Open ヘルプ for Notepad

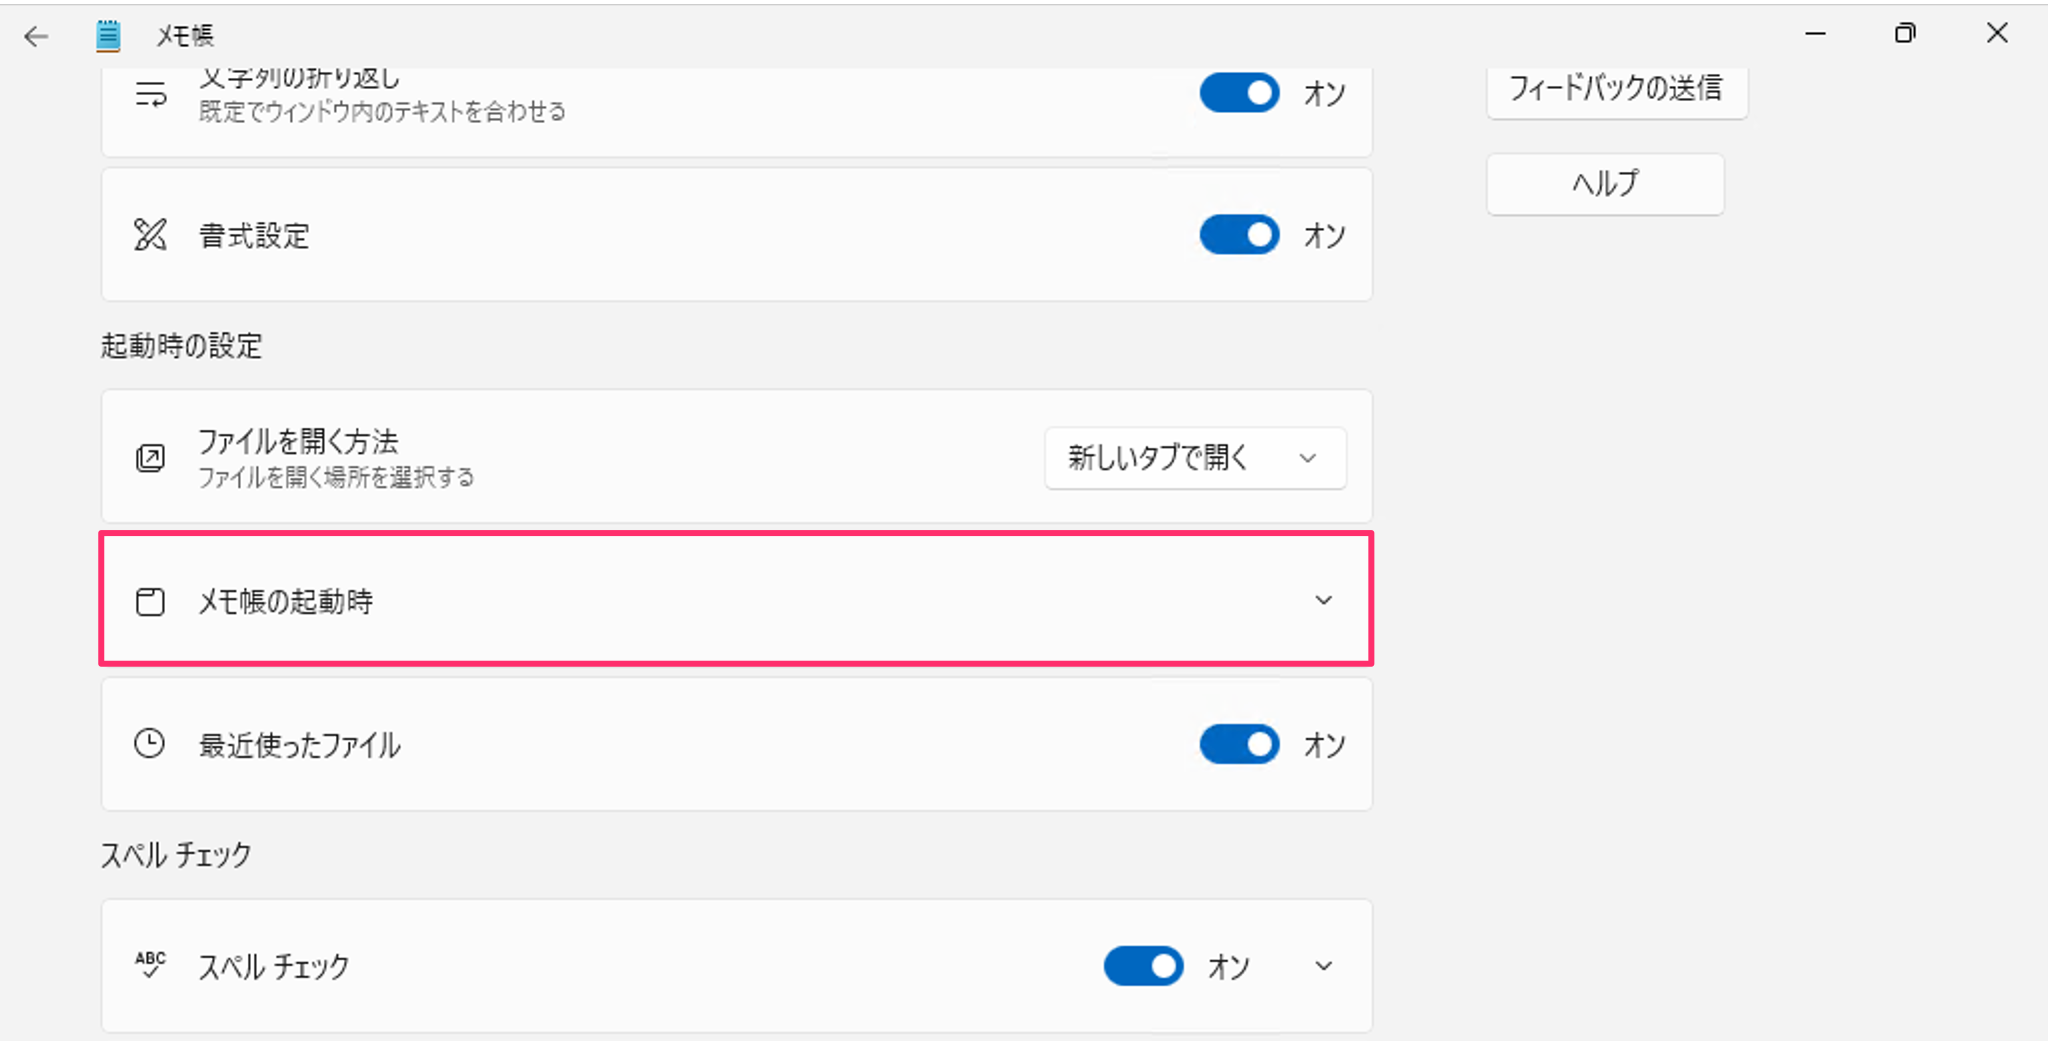(1604, 184)
